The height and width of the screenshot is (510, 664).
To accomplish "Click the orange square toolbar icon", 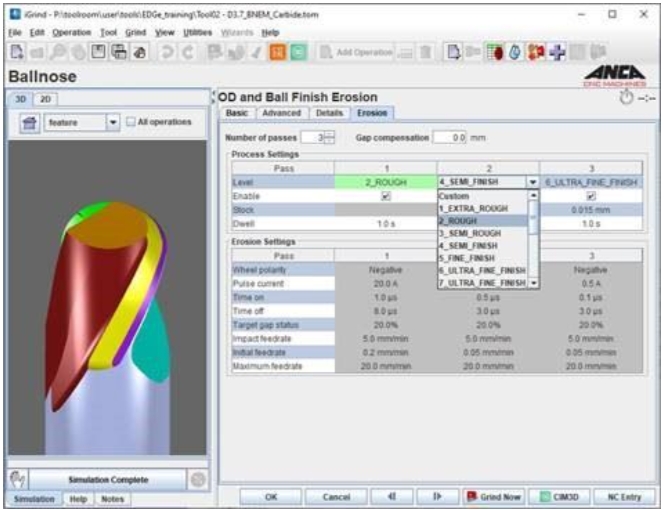I will click(x=278, y=52).
